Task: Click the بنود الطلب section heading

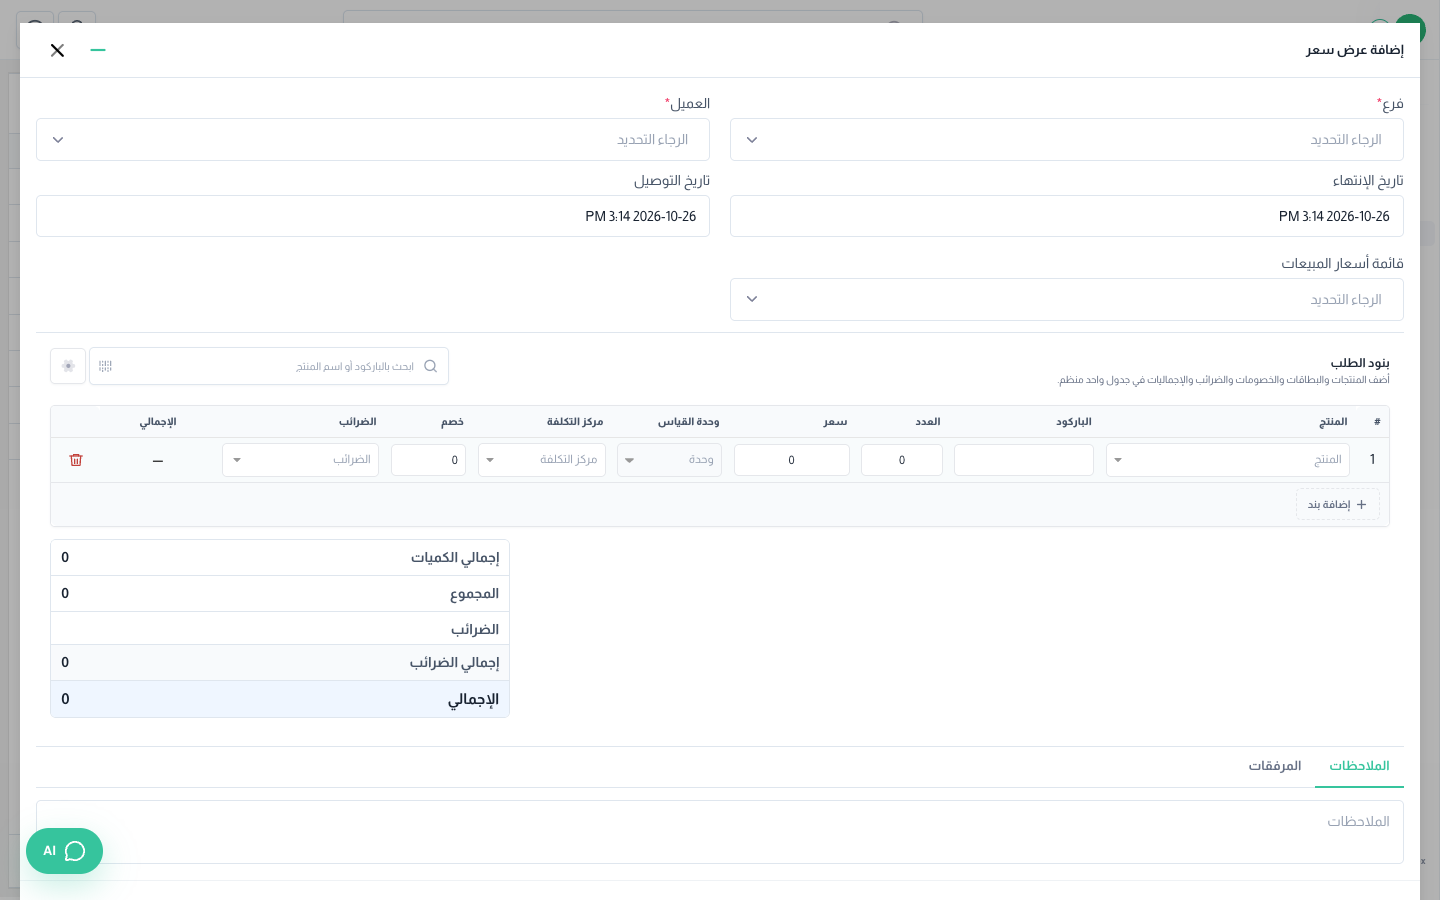Action: [1360, 363]
